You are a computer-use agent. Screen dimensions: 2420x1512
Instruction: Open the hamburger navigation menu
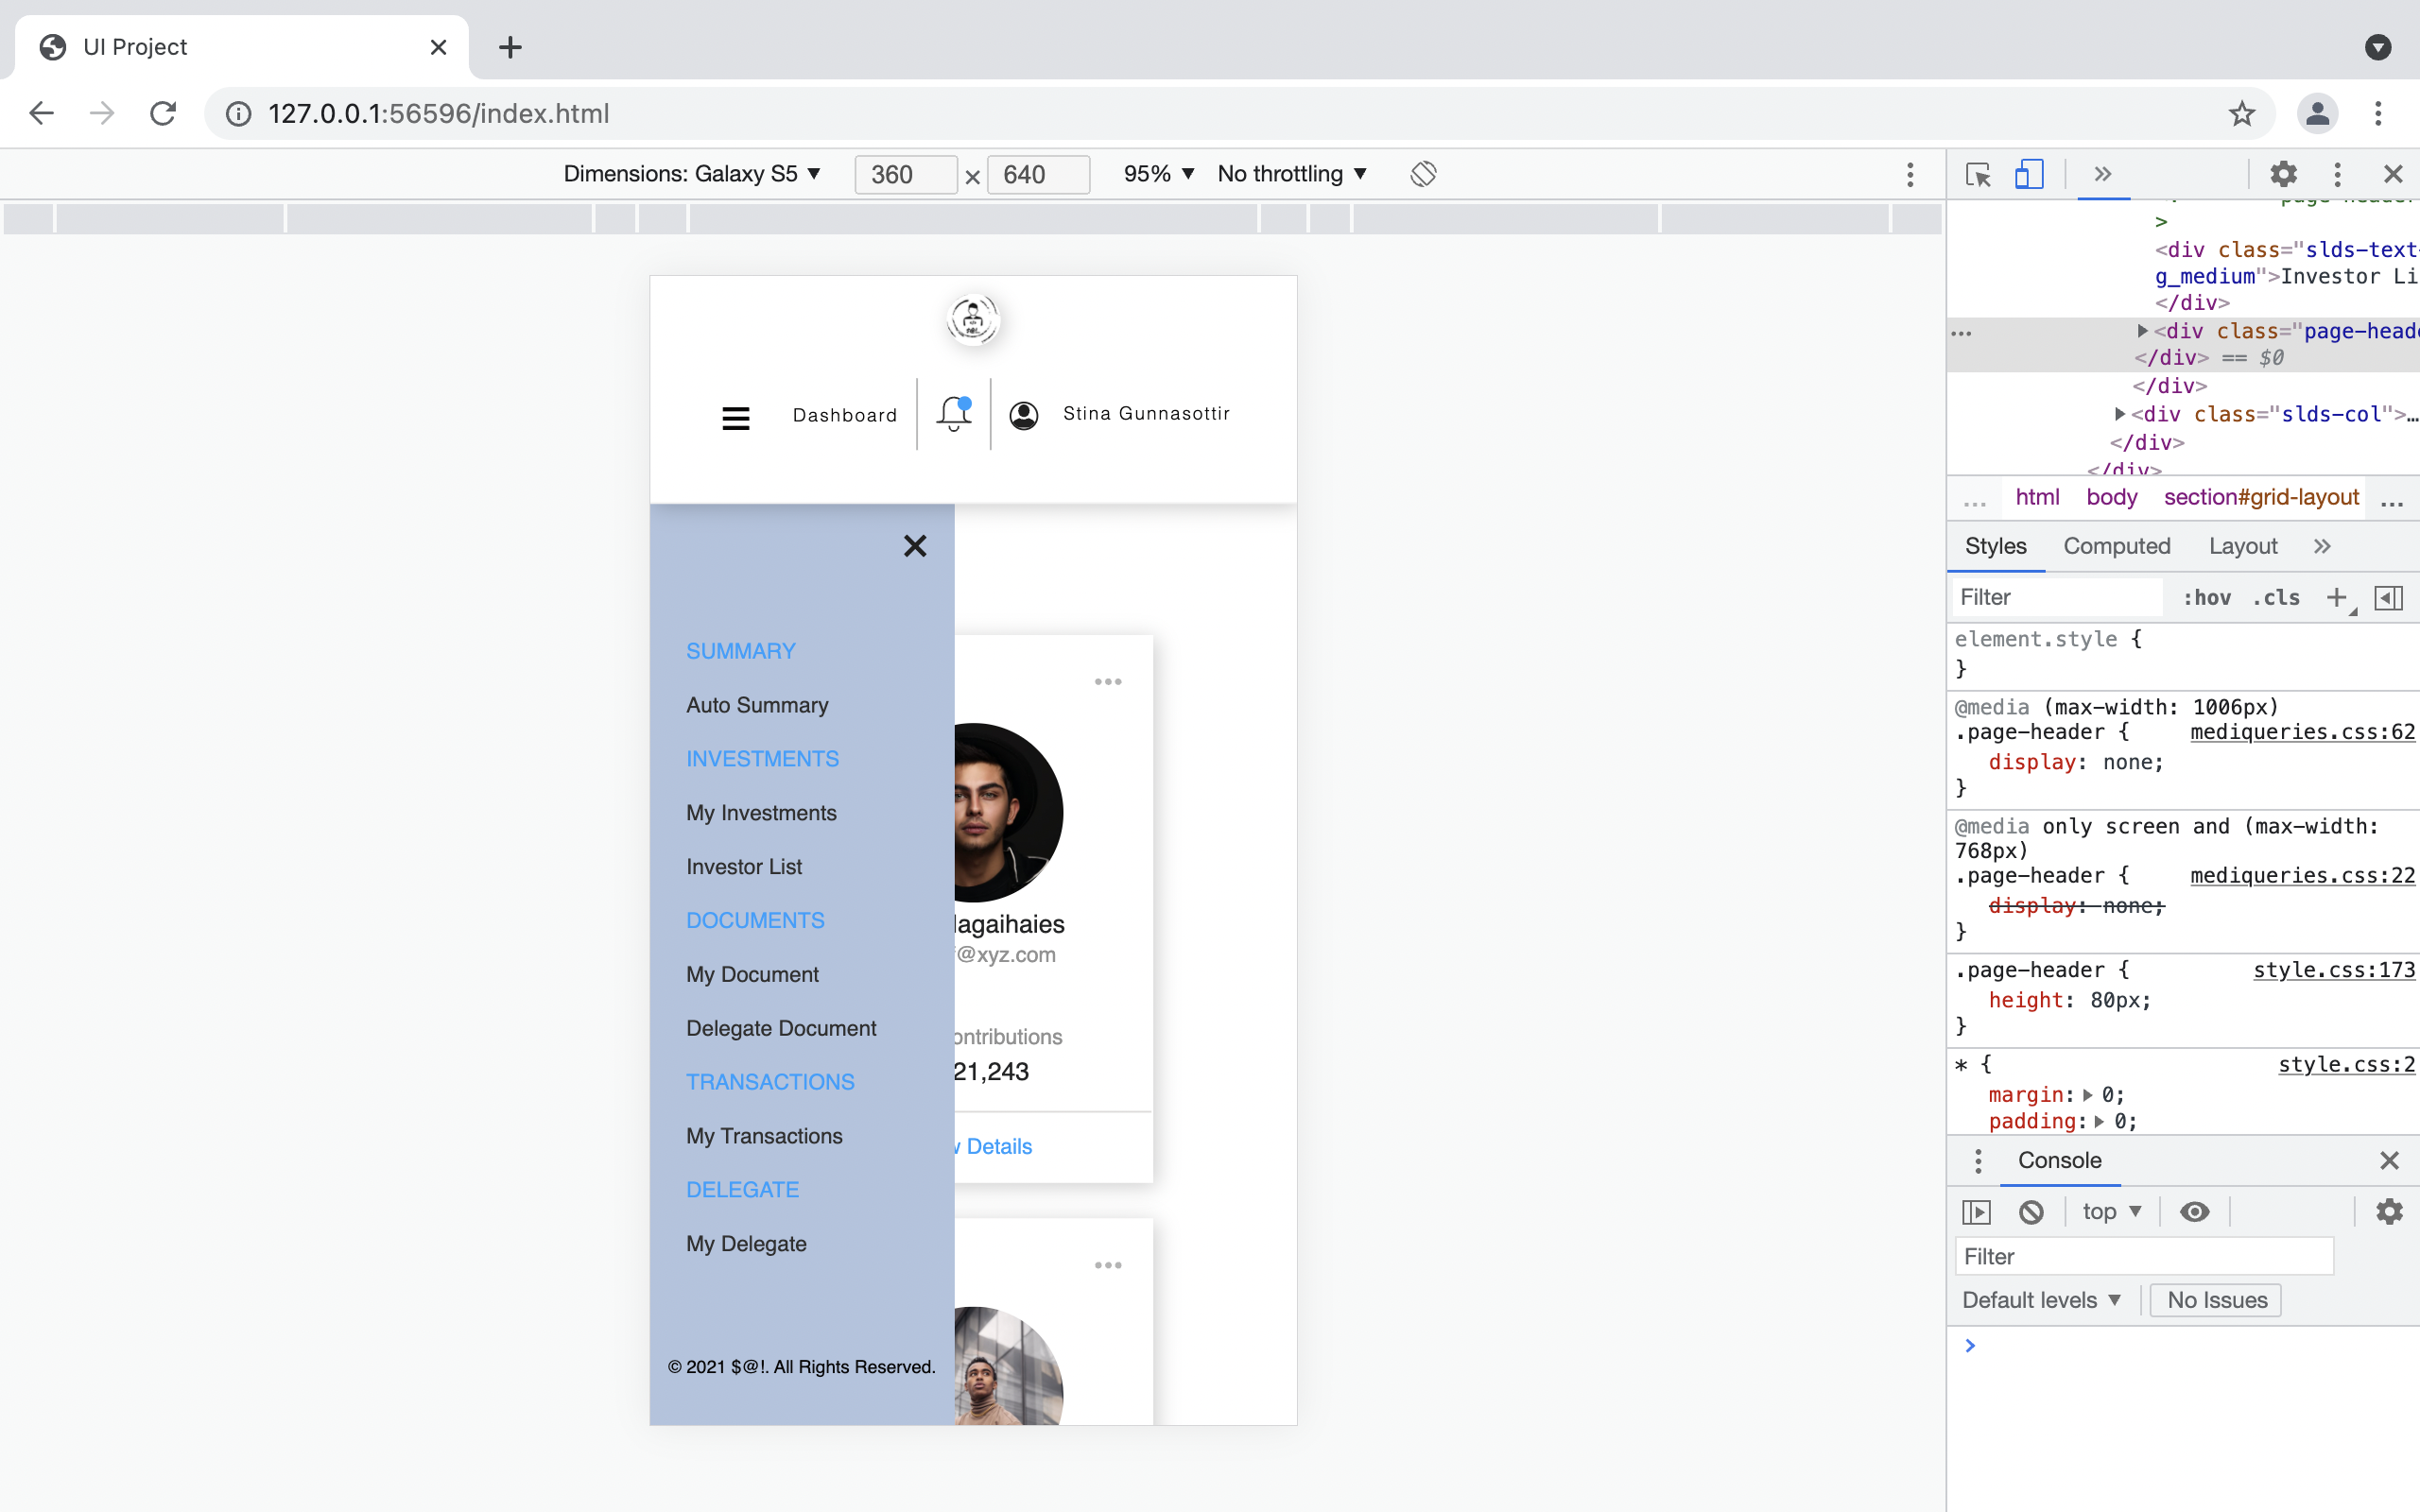(x=737, y=417)
